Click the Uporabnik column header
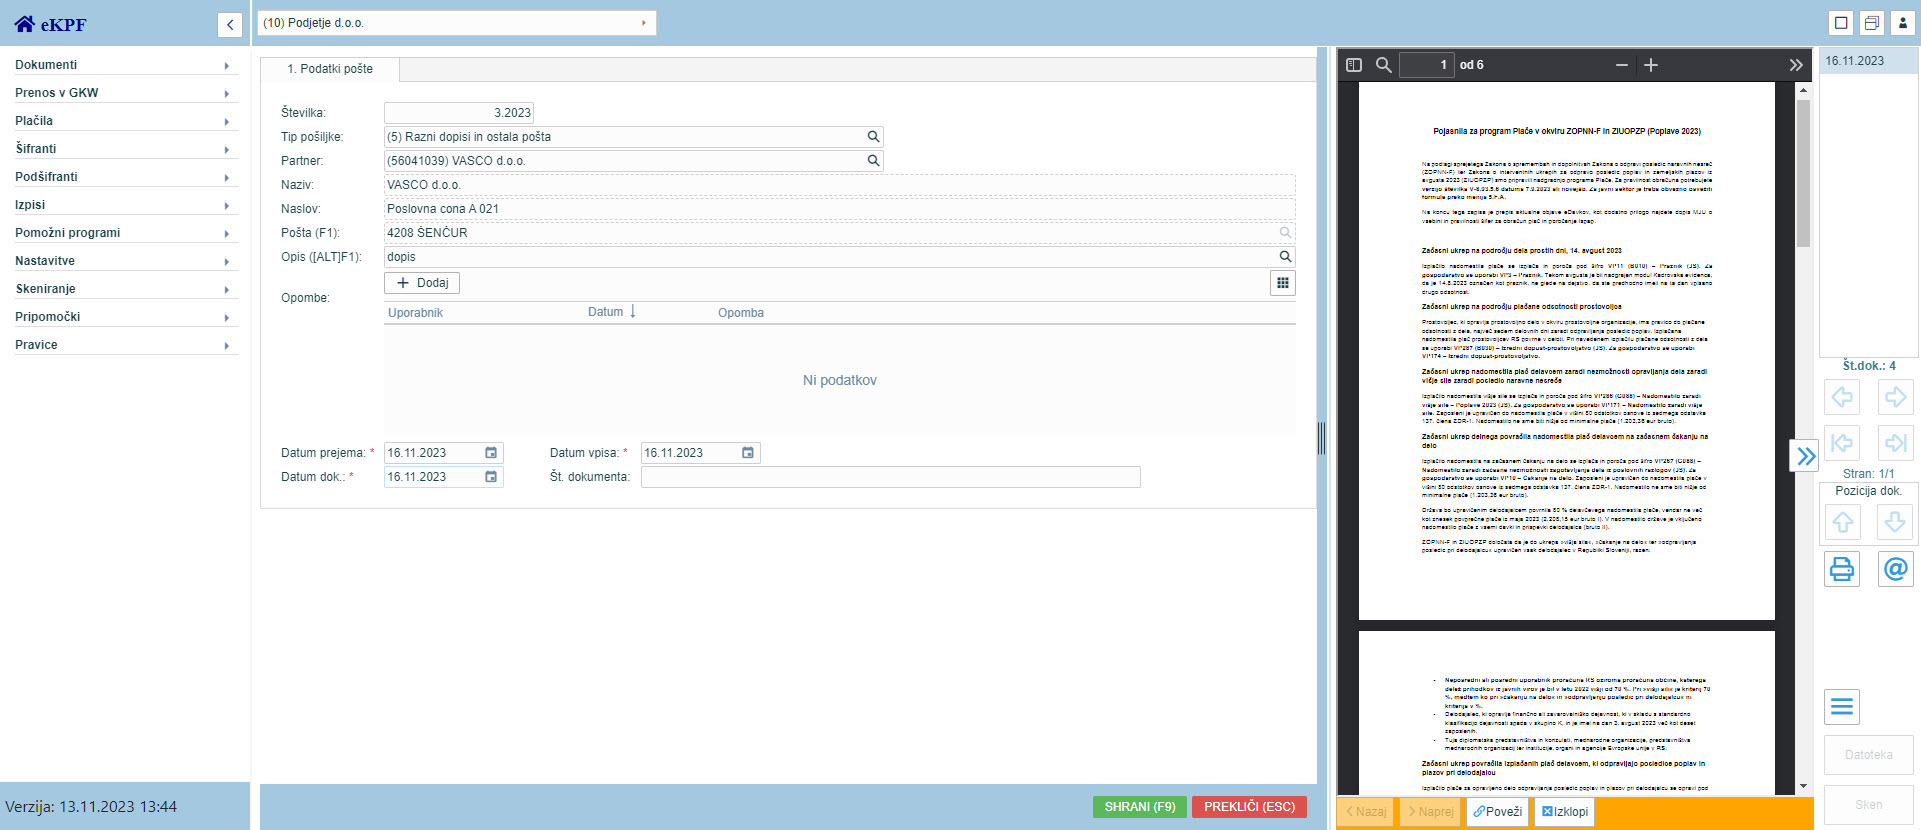This screenshot has height=830, width=1921. [415, 313]
